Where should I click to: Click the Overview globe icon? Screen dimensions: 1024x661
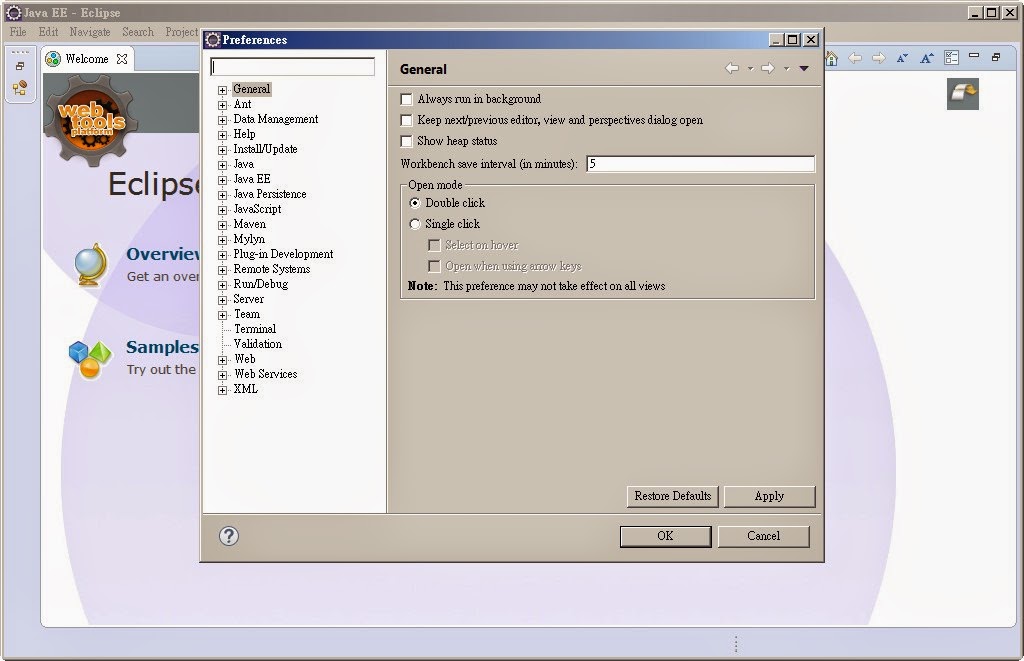pos(90,264)
